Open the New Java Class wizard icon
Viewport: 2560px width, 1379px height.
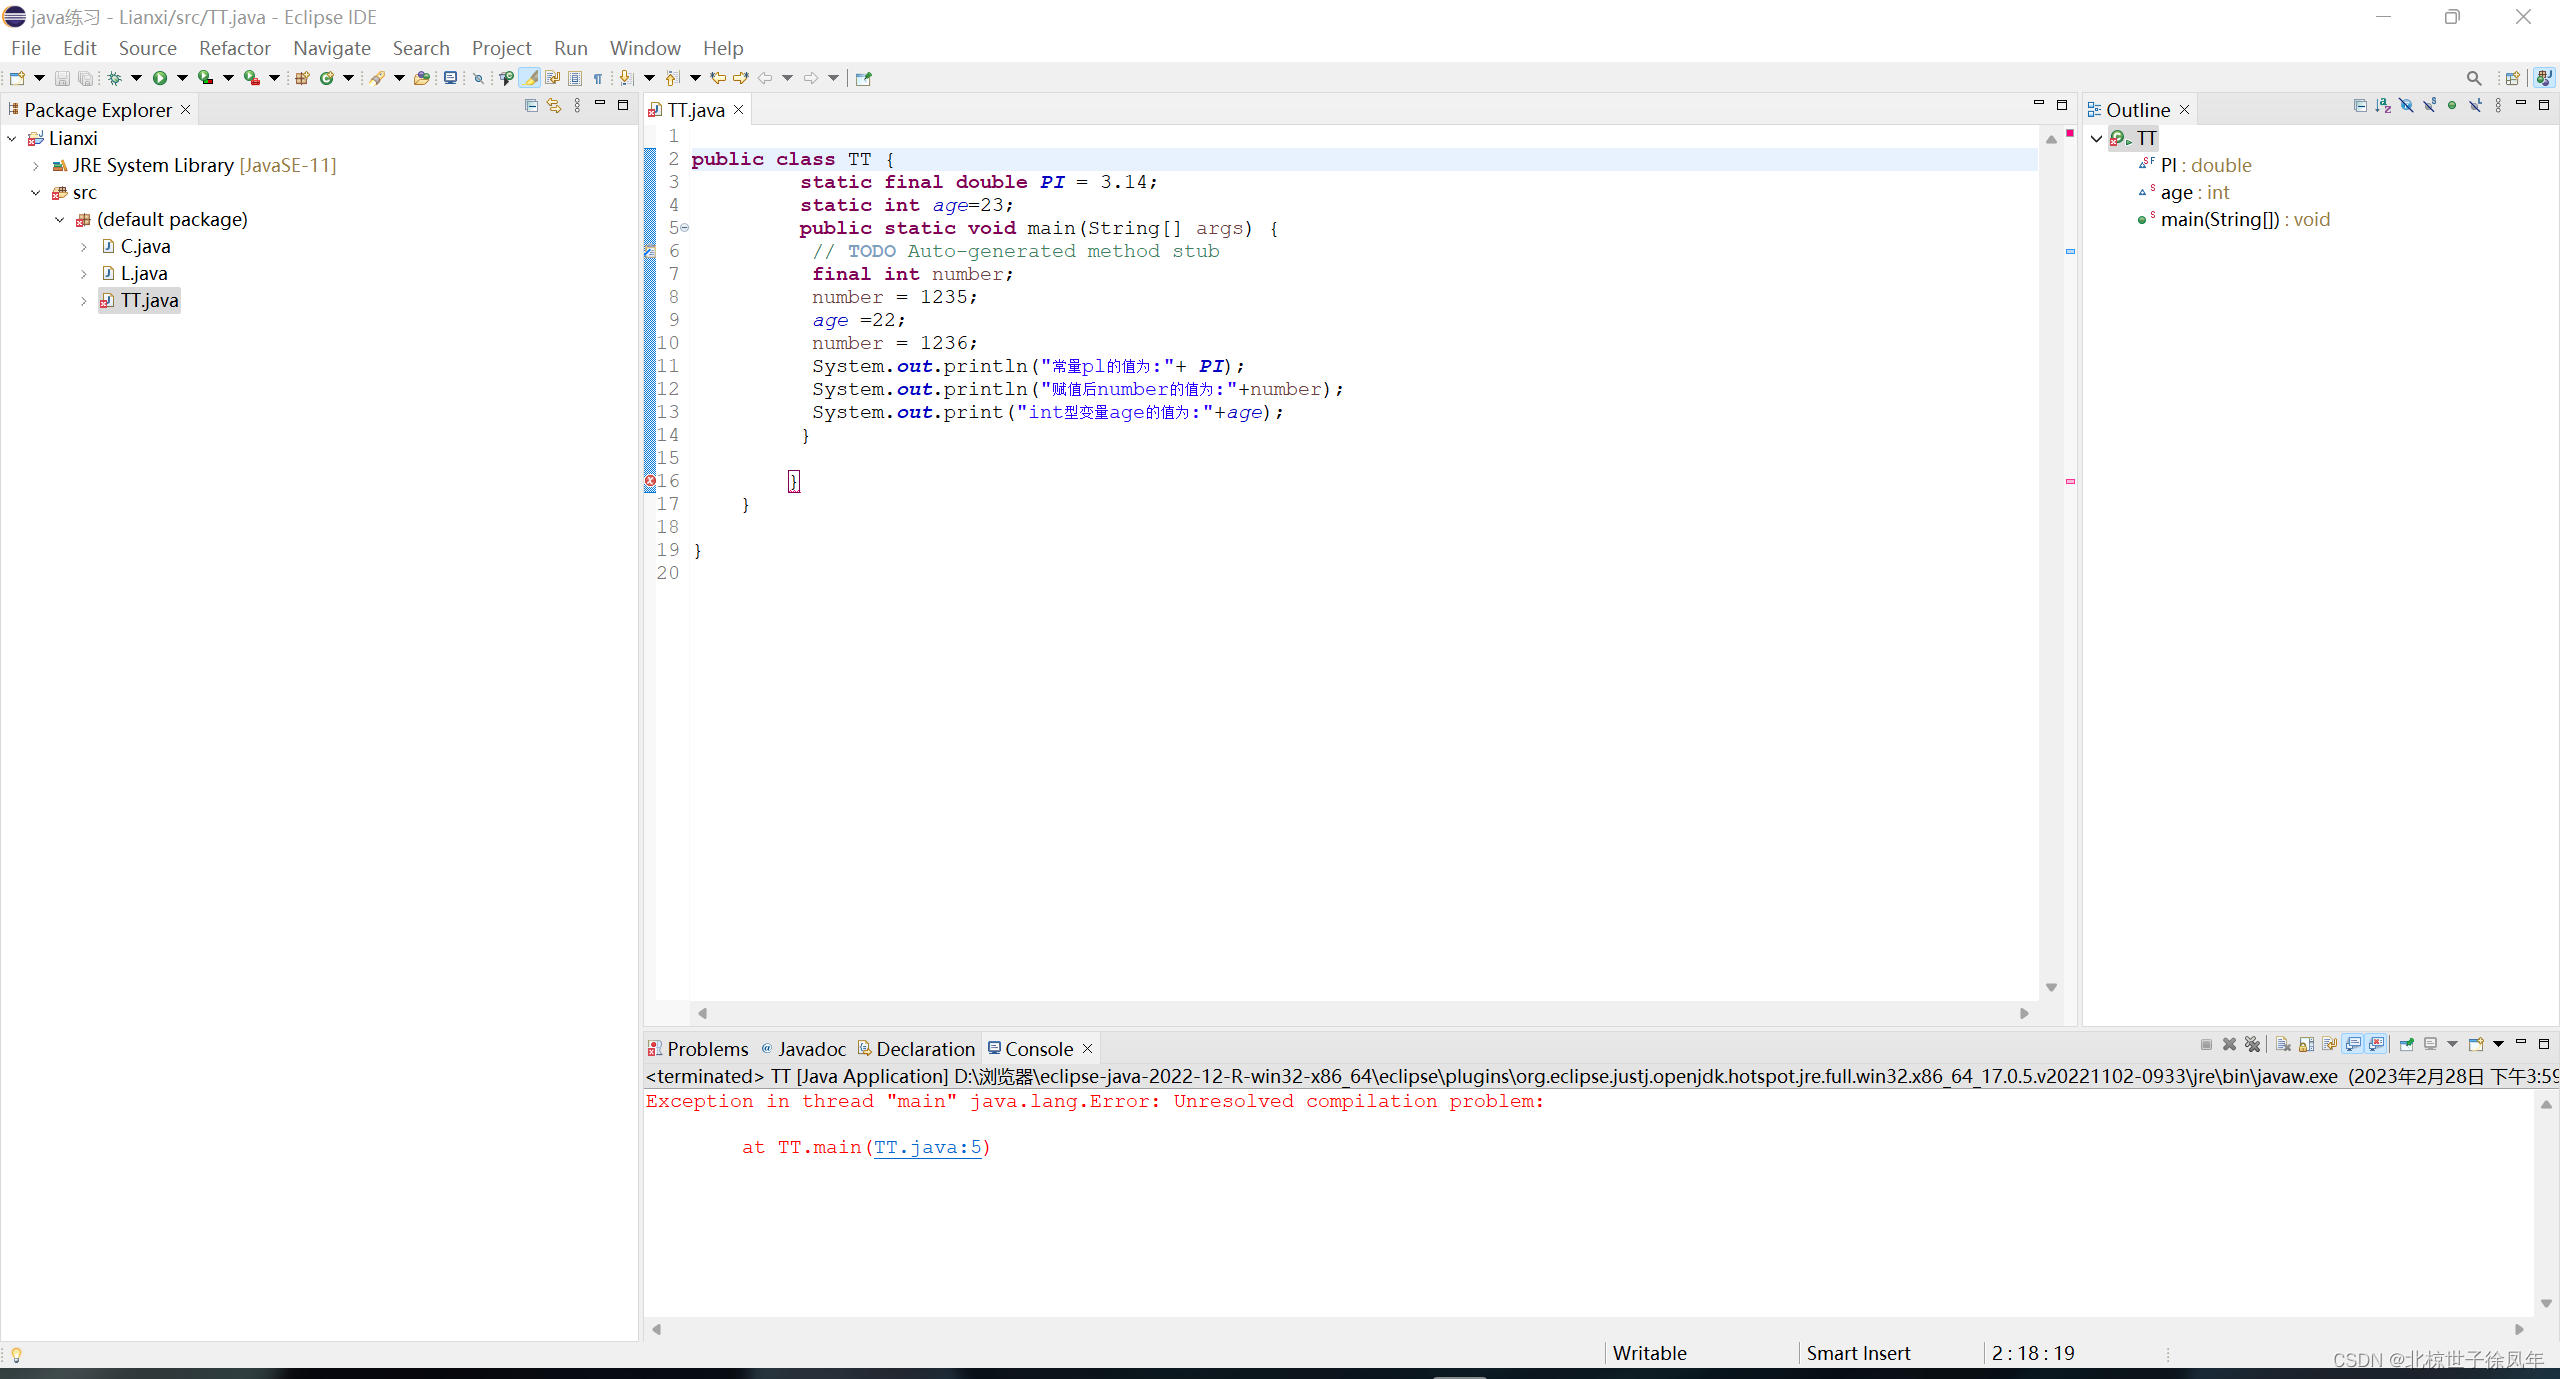coord(326,78)
